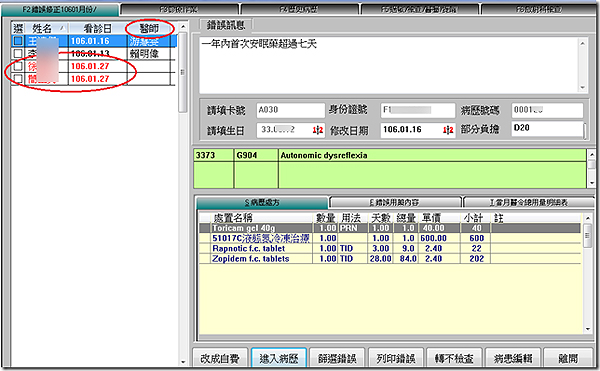Click the 看診日 column header

(x=97, y=28)
